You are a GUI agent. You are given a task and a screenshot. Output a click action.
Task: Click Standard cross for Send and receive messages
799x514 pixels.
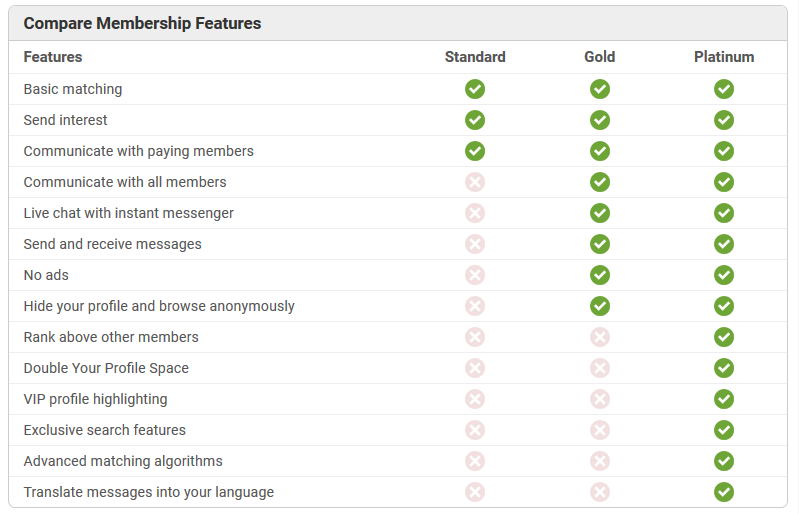coord(475,244)
